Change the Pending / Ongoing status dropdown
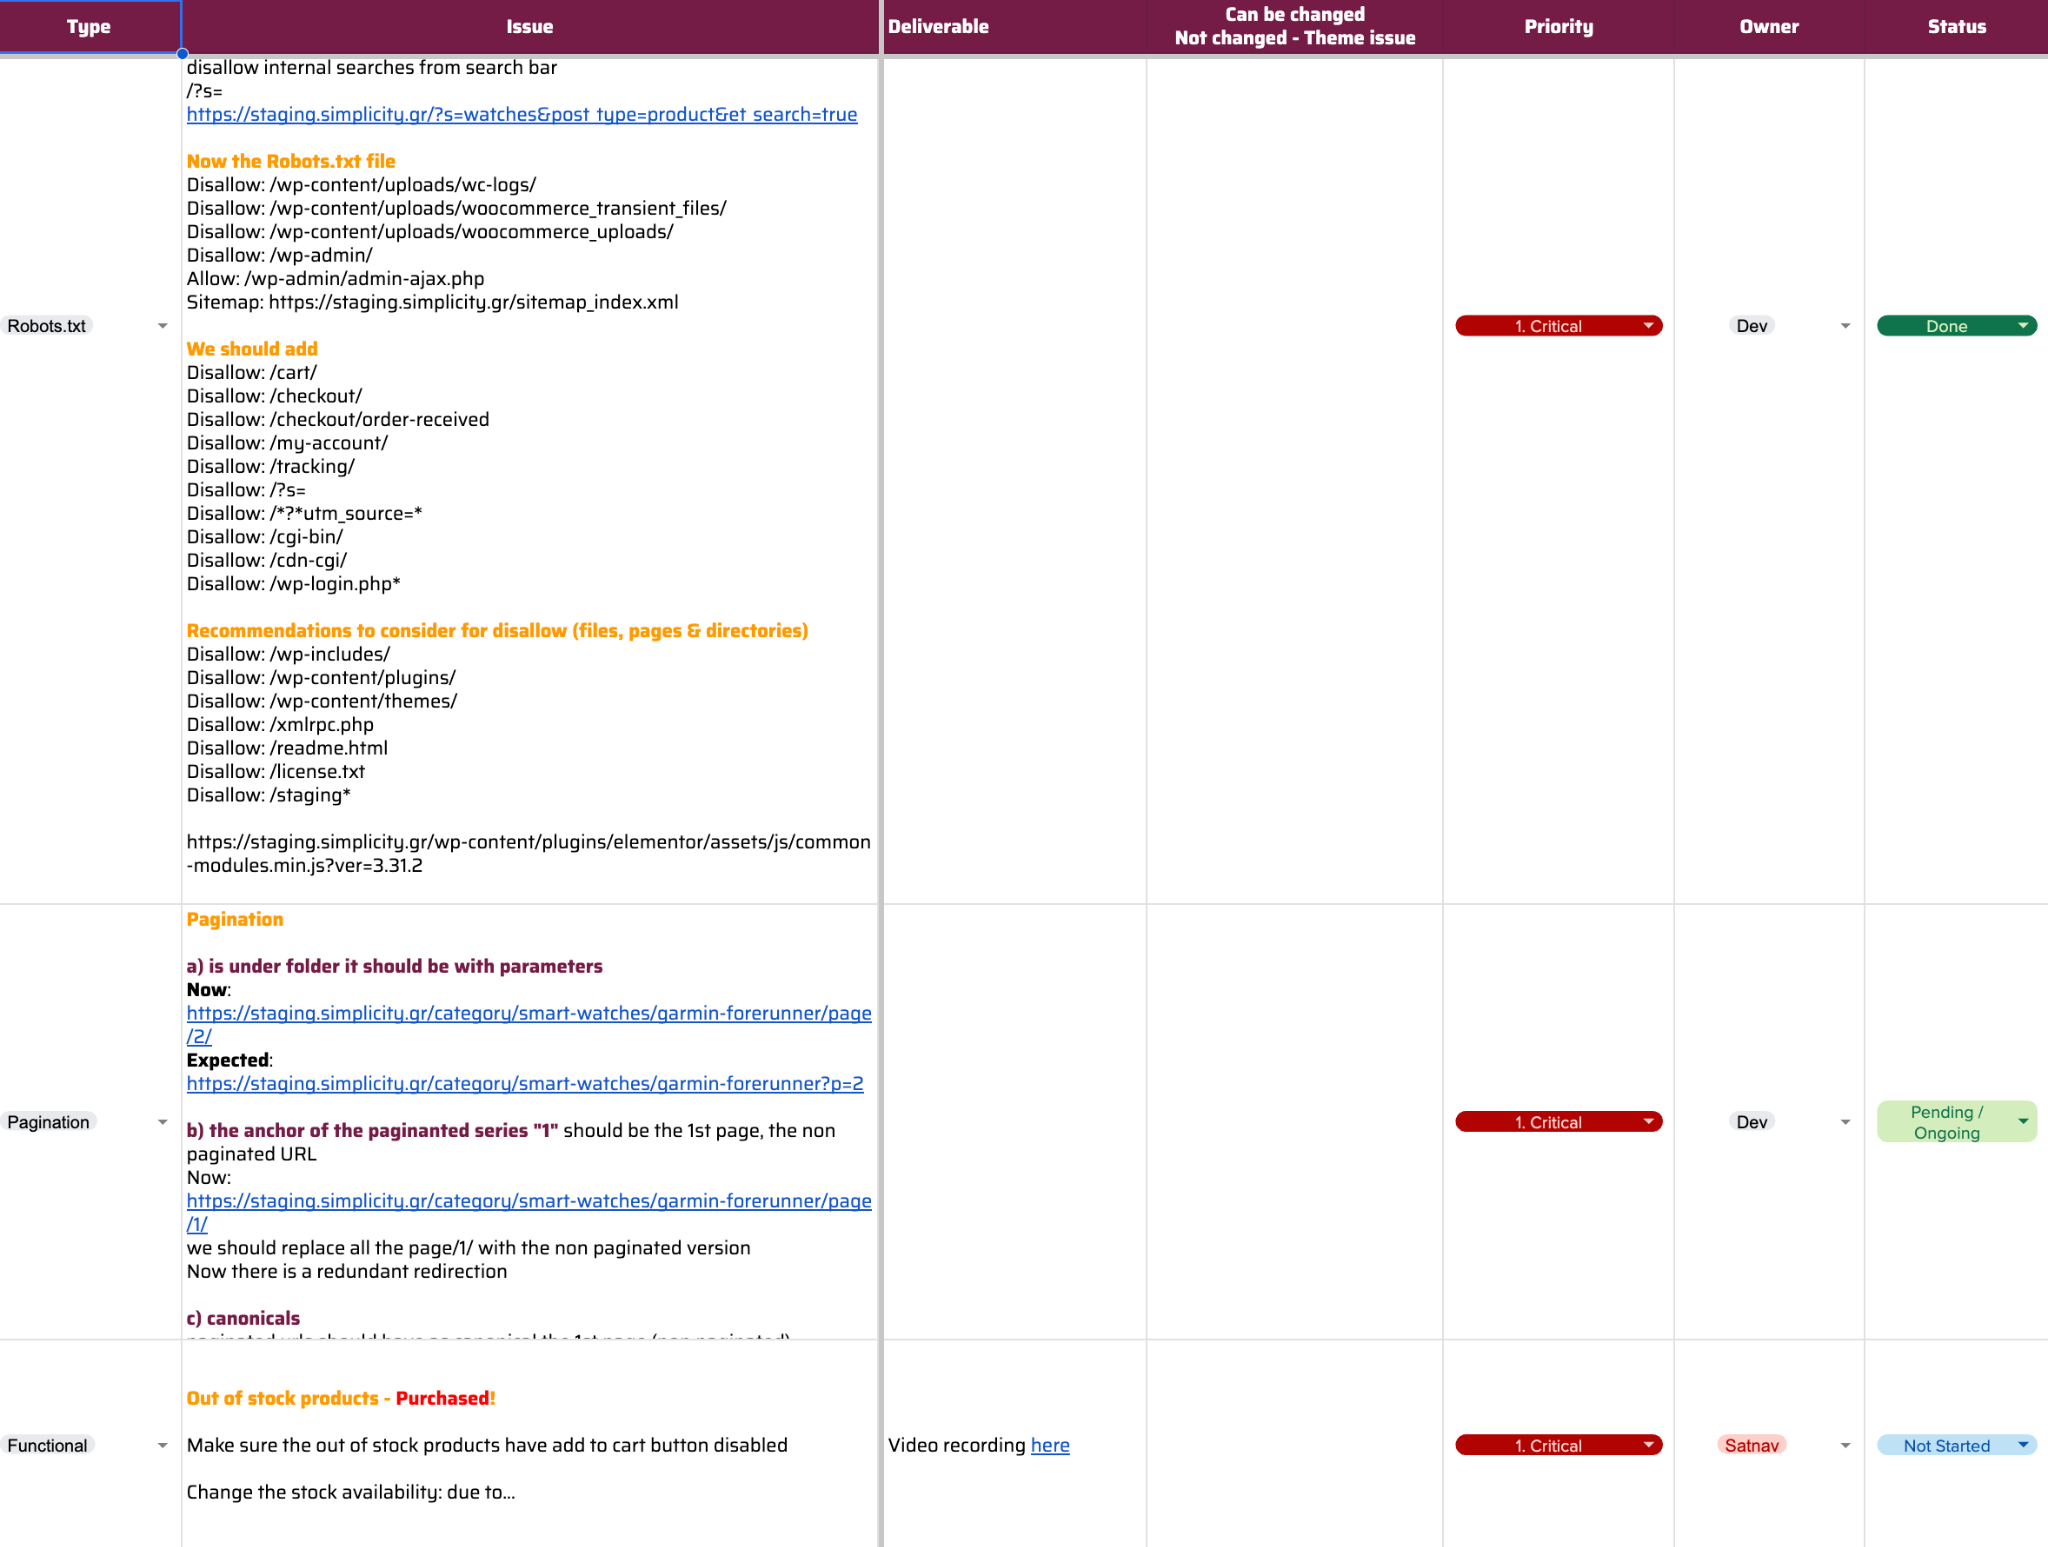The image size is (2048, 1547). 1956,1122
